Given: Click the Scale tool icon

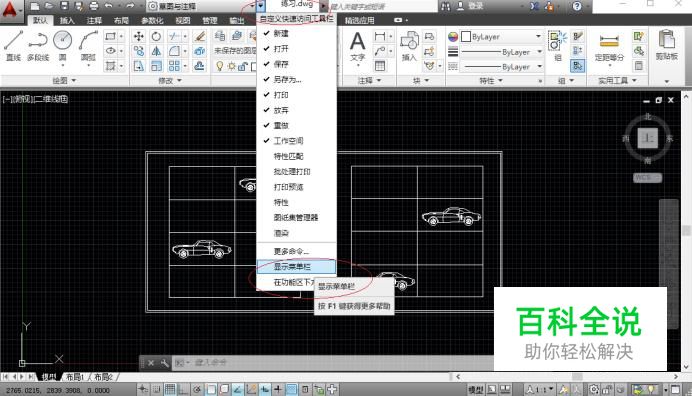Looking at the screenshot, I should [156, 66].
